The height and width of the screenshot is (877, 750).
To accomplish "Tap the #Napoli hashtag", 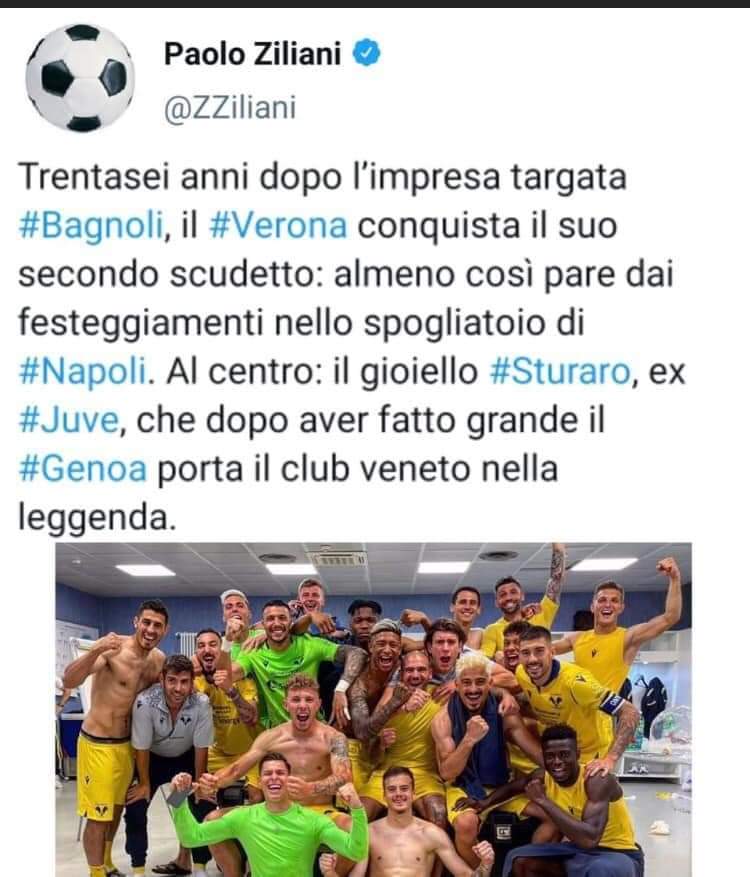I will 84,372.
